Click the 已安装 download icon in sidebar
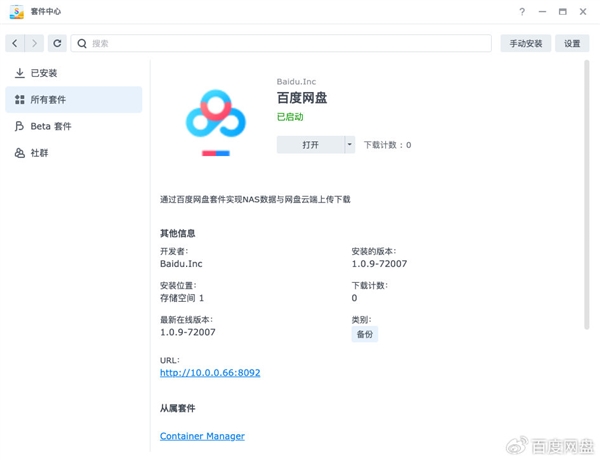Image resolution: width=600 pixels, height=460 pixels. (19, 73)
